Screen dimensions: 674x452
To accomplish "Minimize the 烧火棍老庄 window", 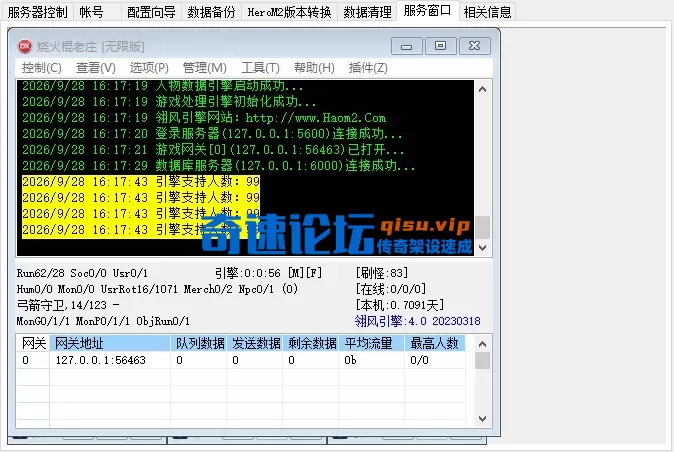I will click(x=407, y=46).
